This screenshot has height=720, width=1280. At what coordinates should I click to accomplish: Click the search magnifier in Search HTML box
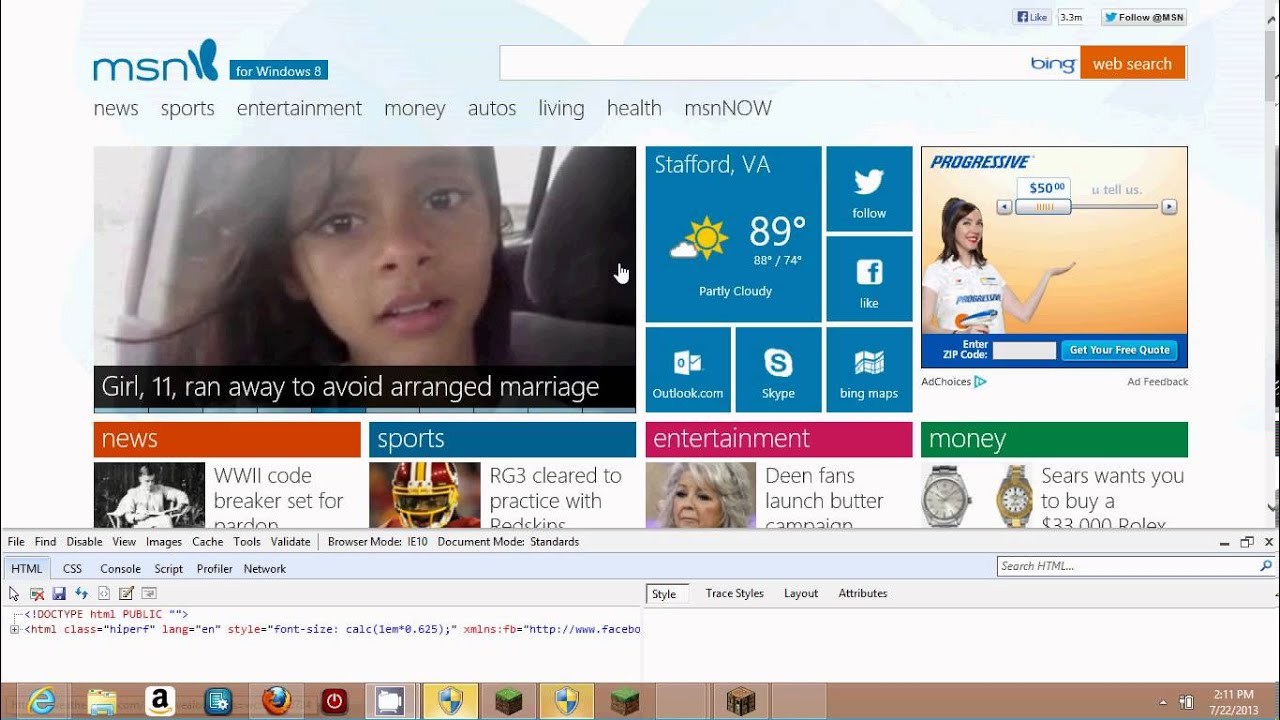pyautogui.click(x=1266, y=566)
